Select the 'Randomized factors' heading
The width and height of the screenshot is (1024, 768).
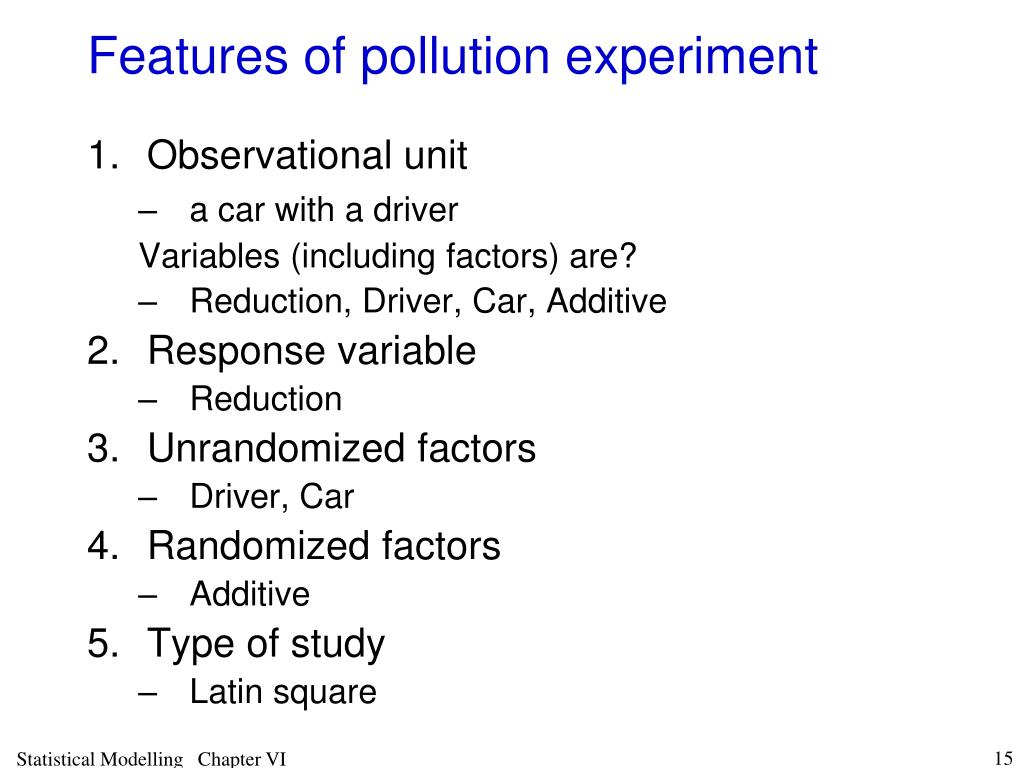pyautogui.click(x=324, y=545)
